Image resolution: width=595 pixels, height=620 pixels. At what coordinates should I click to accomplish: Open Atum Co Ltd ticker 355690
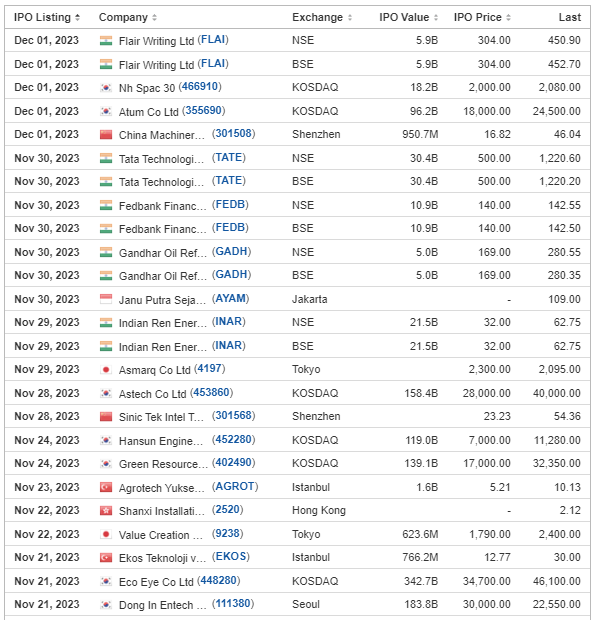pyautogui.click(x=204, y=111)
